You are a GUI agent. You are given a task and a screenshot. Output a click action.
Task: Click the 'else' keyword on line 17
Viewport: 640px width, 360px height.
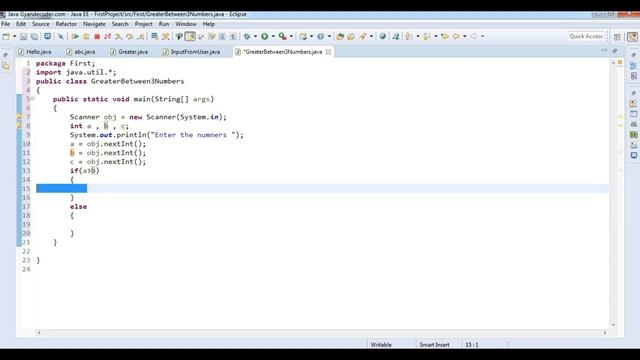click(78, 207)
